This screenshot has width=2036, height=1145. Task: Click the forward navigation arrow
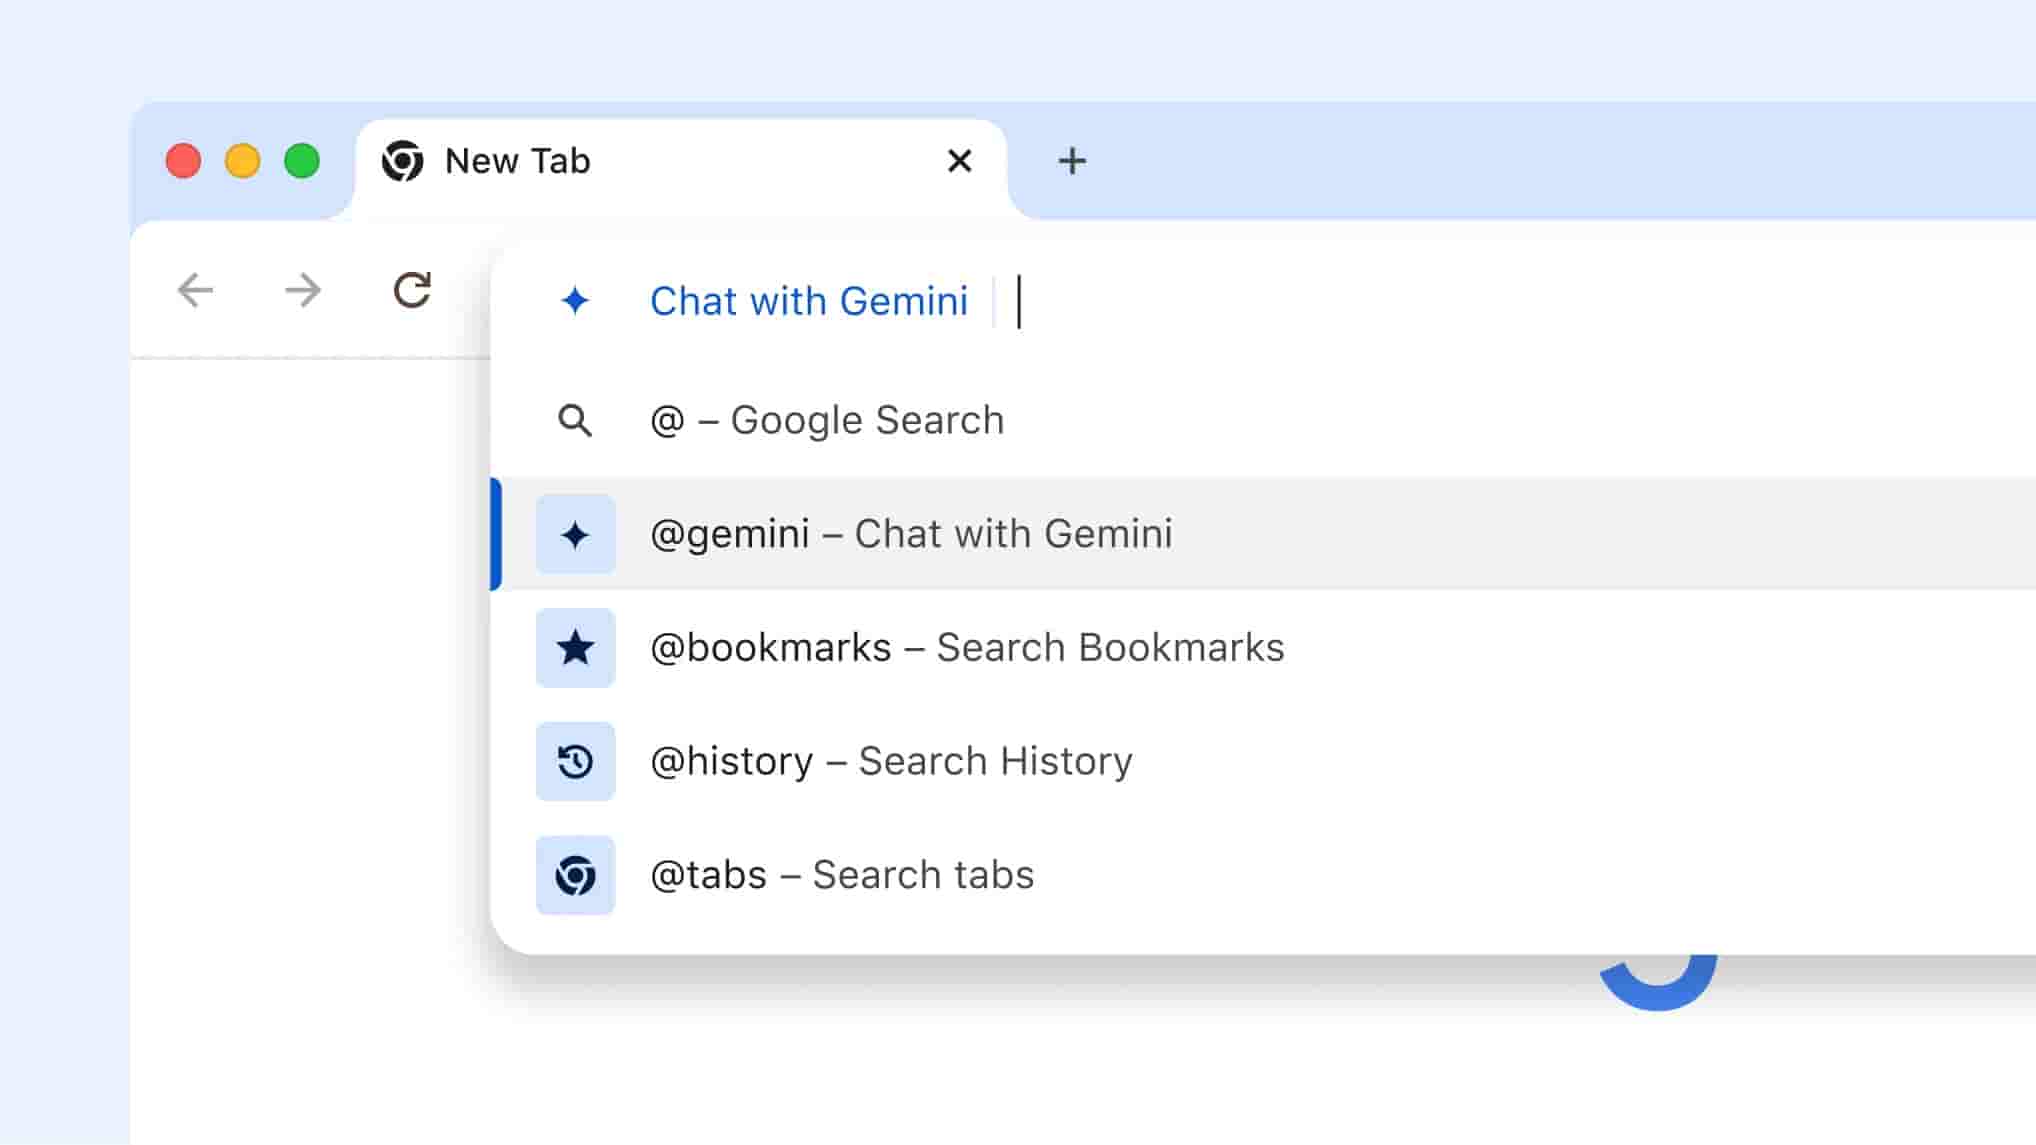(302, 290)
